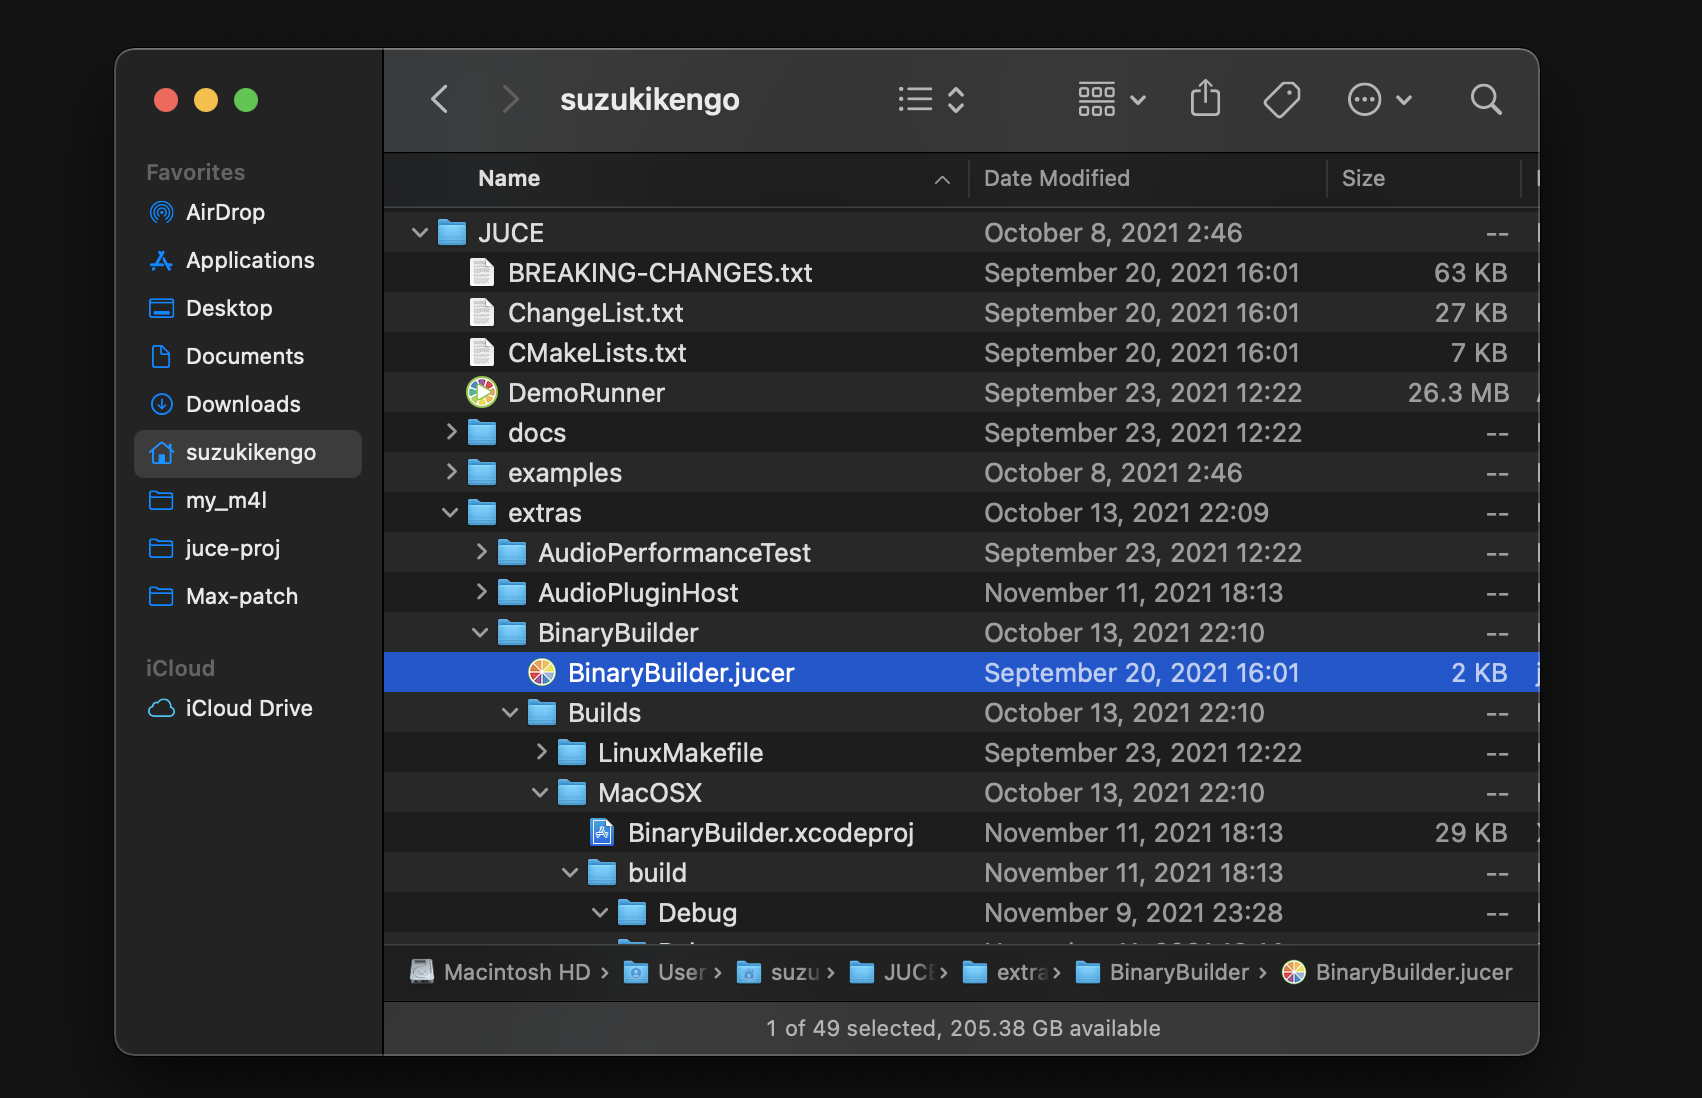Click the 26.3 MB size cell

click(x=1458, y=393)
